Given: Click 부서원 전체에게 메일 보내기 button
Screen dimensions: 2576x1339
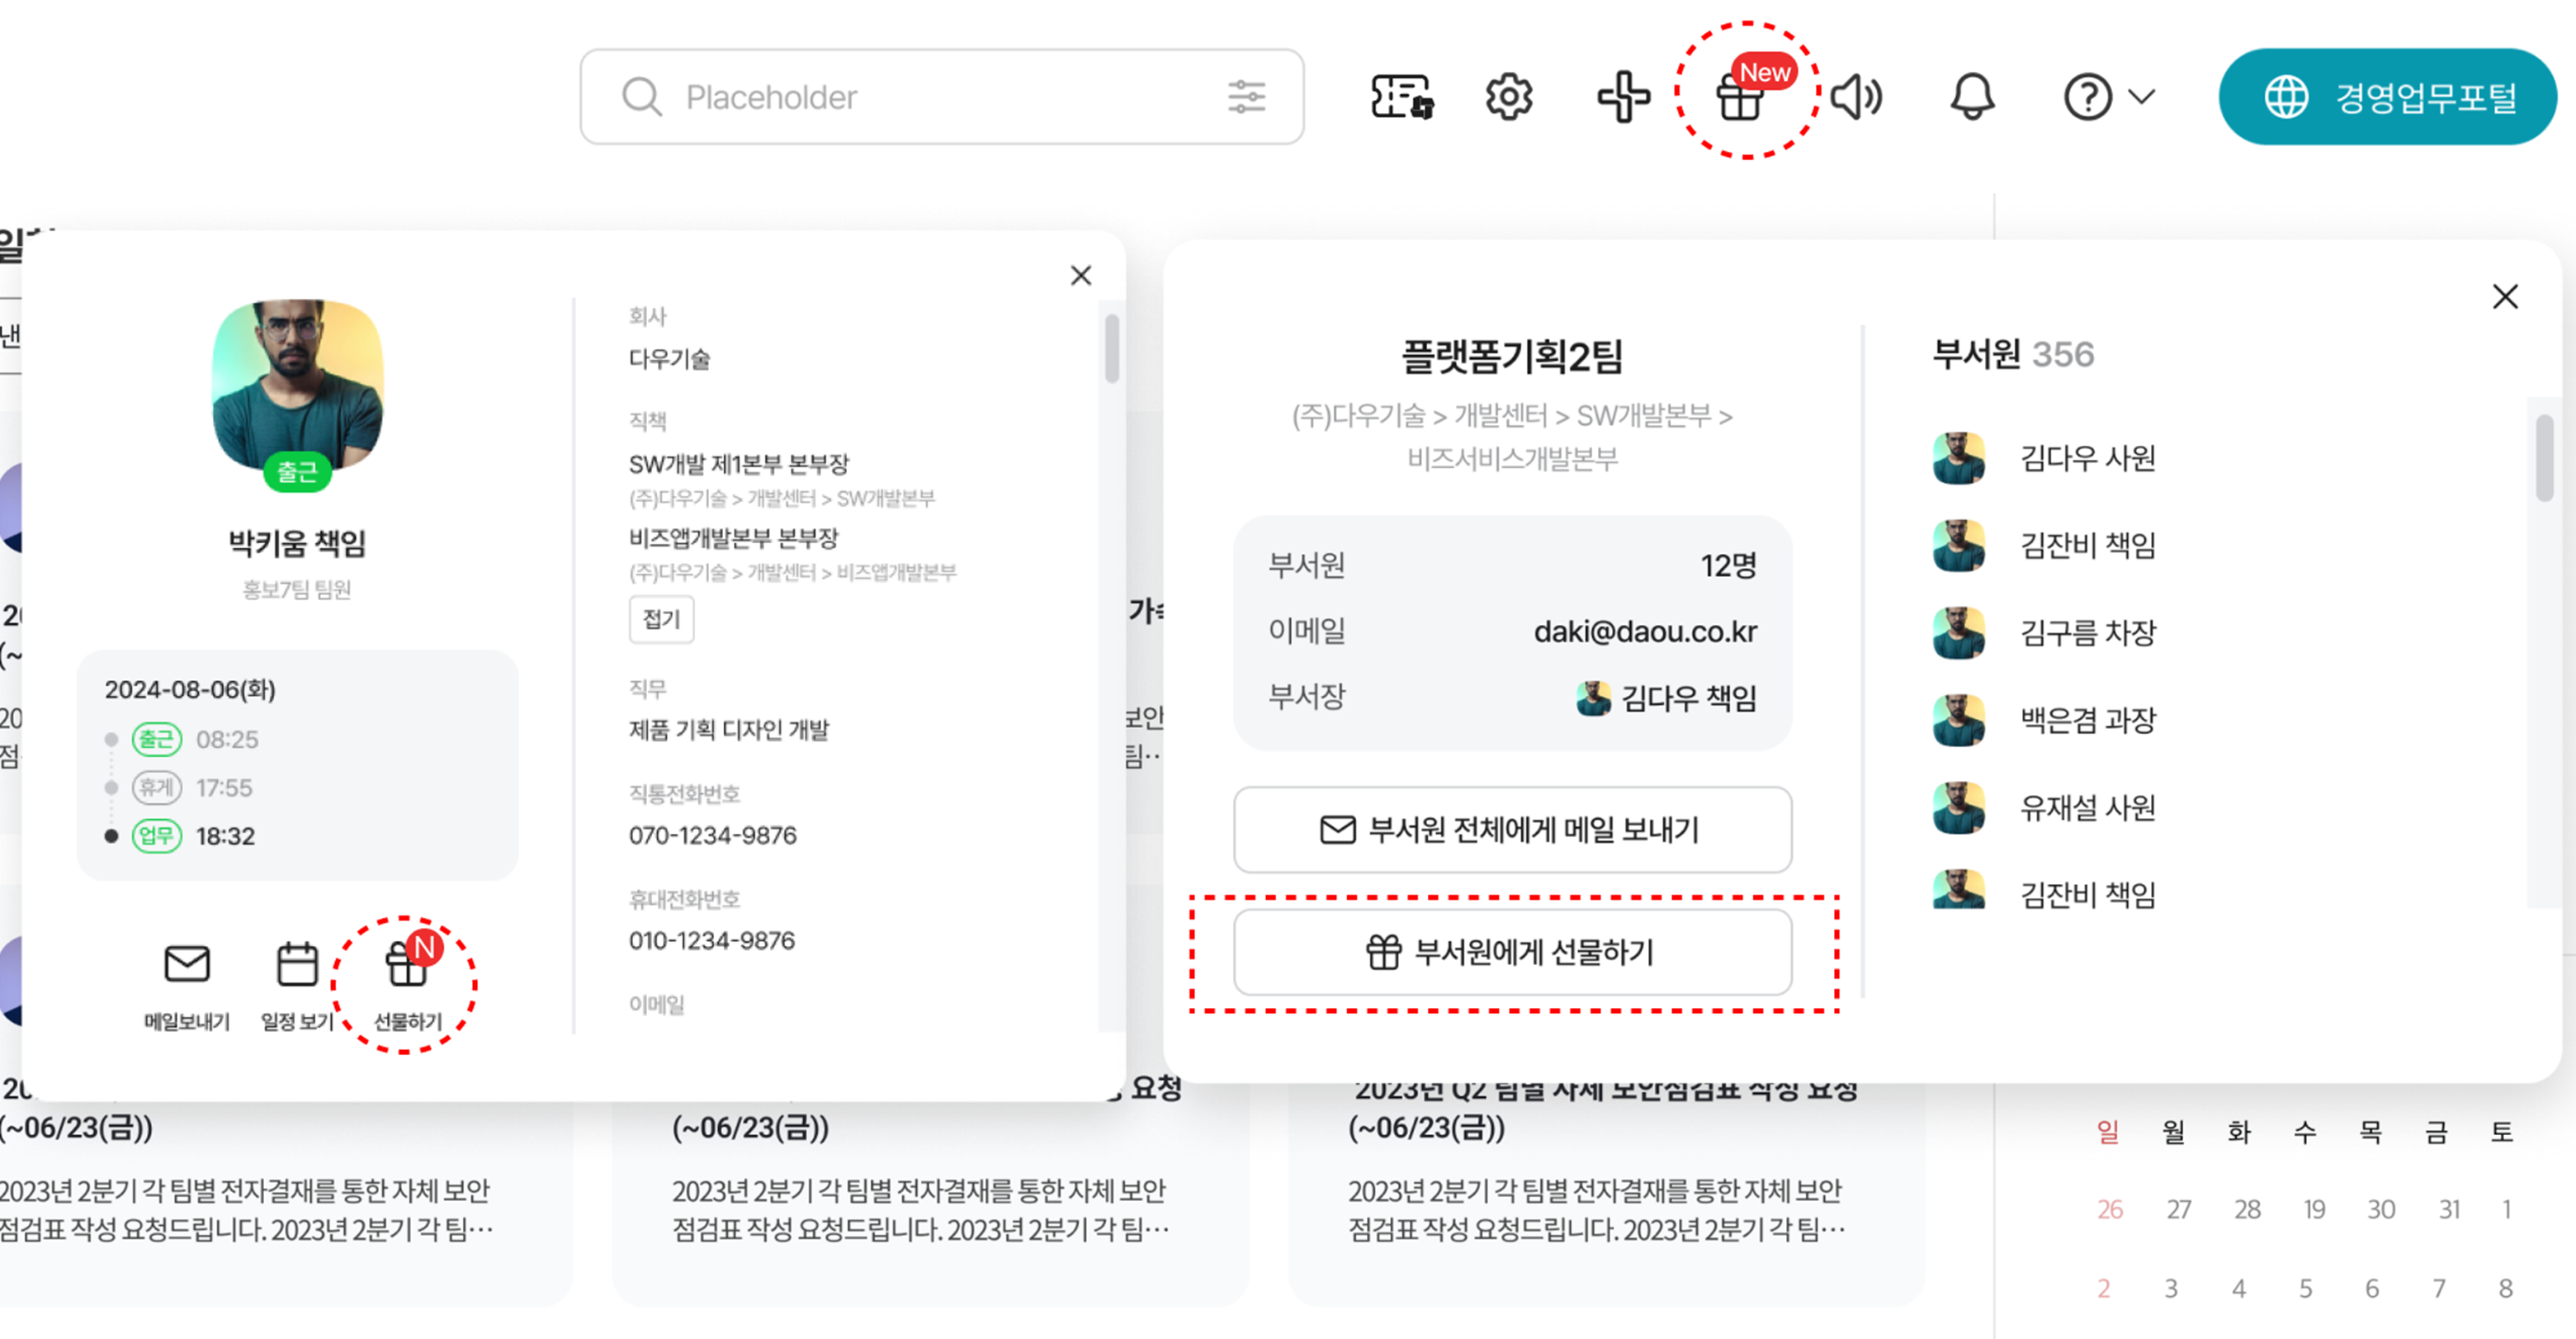Looking at the screenshot, I should pyautogui.click(x=1512, y=829).
